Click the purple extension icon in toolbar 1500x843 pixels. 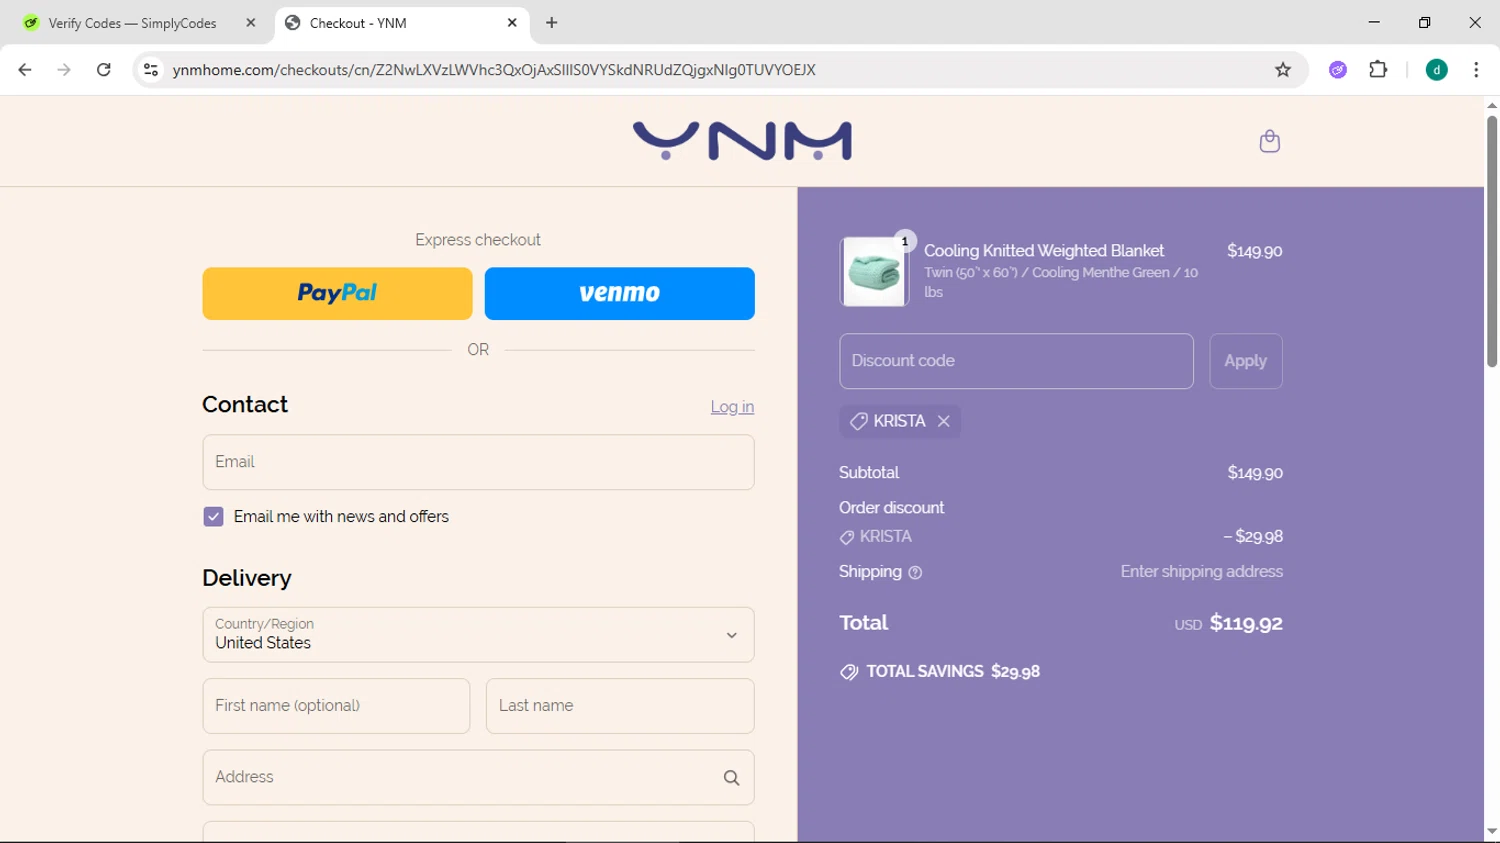[x=1338, y=70]
